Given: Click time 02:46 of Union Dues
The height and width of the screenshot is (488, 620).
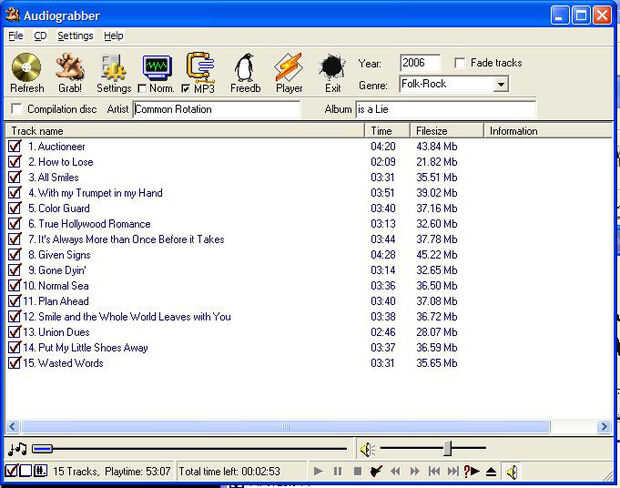Looking at the screenshot, I should [383, 332].
